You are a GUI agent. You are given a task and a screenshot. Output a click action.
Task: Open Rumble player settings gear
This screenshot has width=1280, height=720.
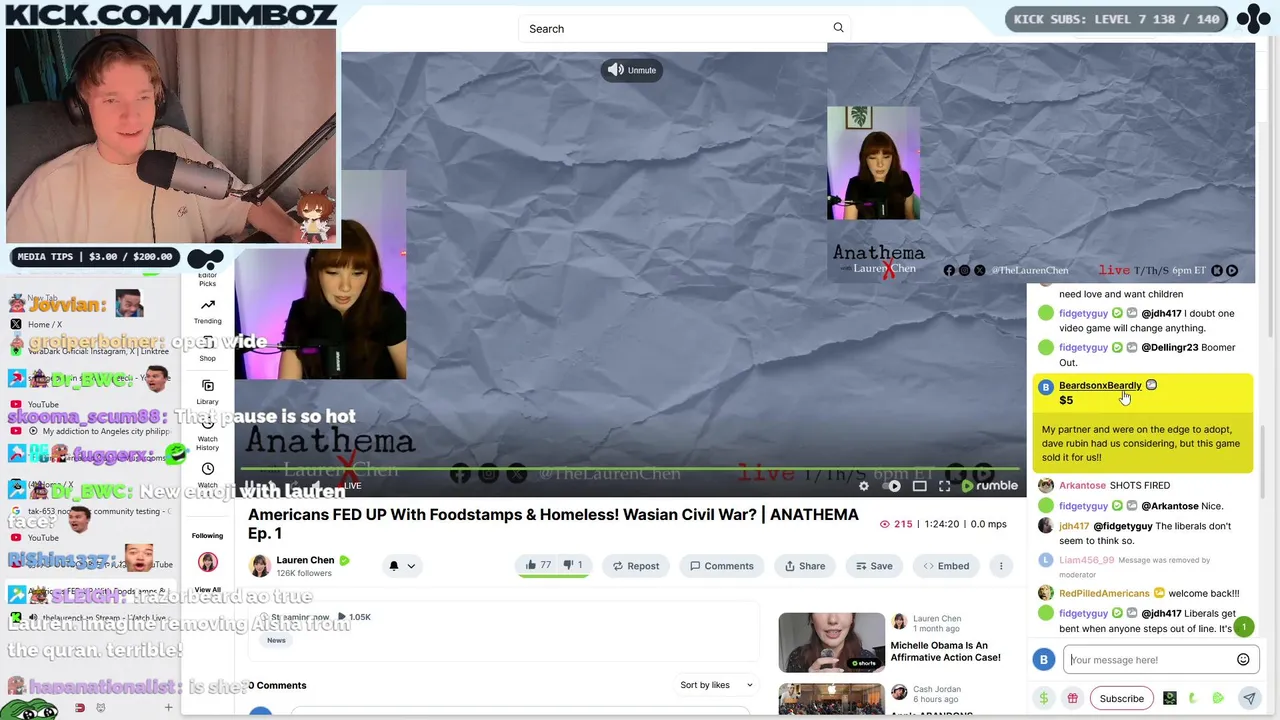pos(864,486)
